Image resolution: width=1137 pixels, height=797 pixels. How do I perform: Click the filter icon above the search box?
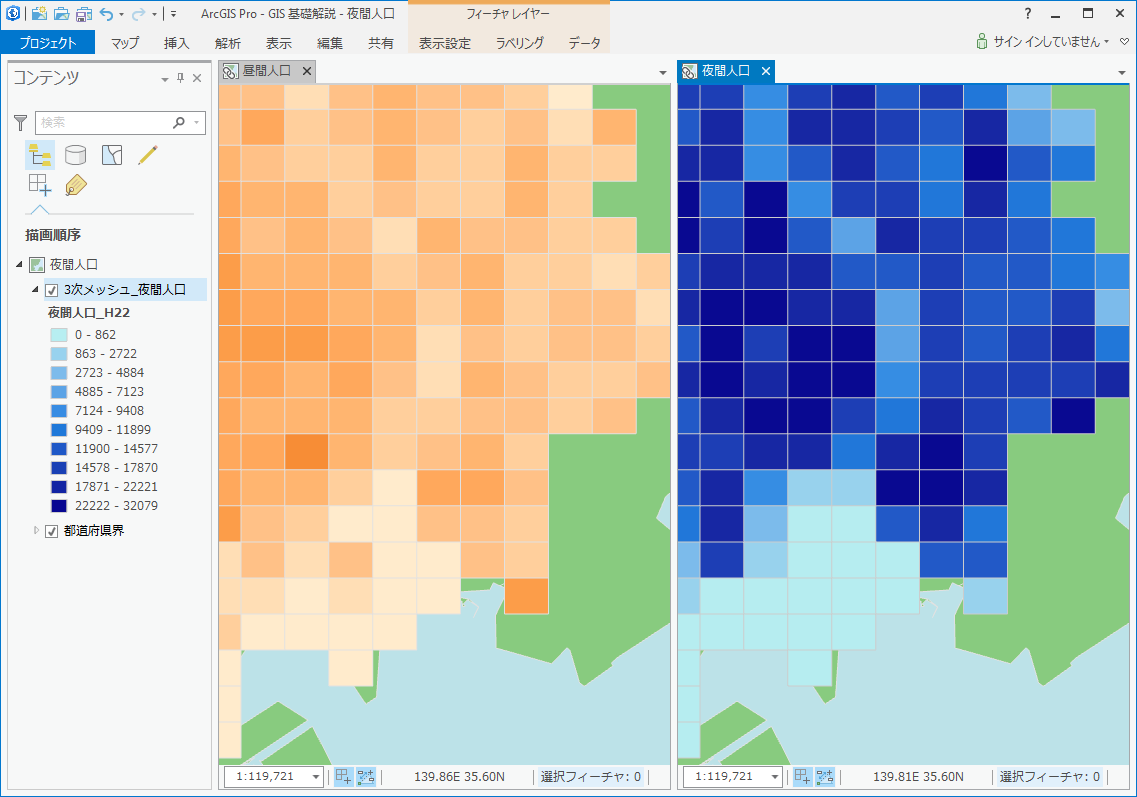(19, 122)
